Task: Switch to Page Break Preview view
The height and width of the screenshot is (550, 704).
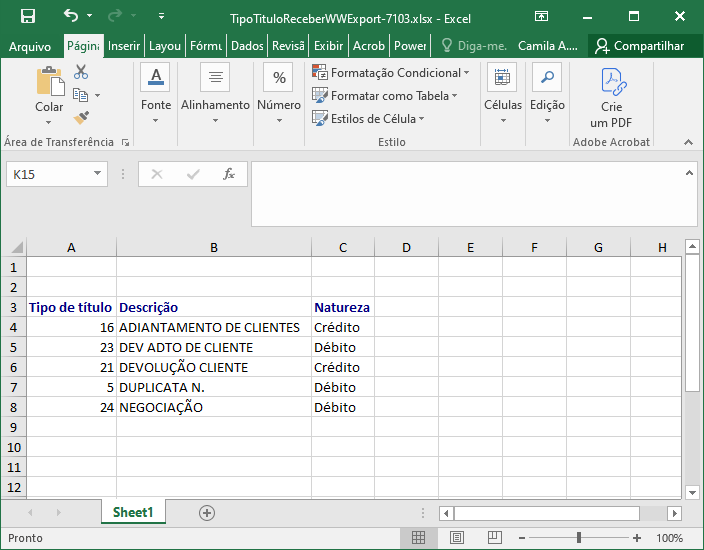Action: tap(494, 537)
